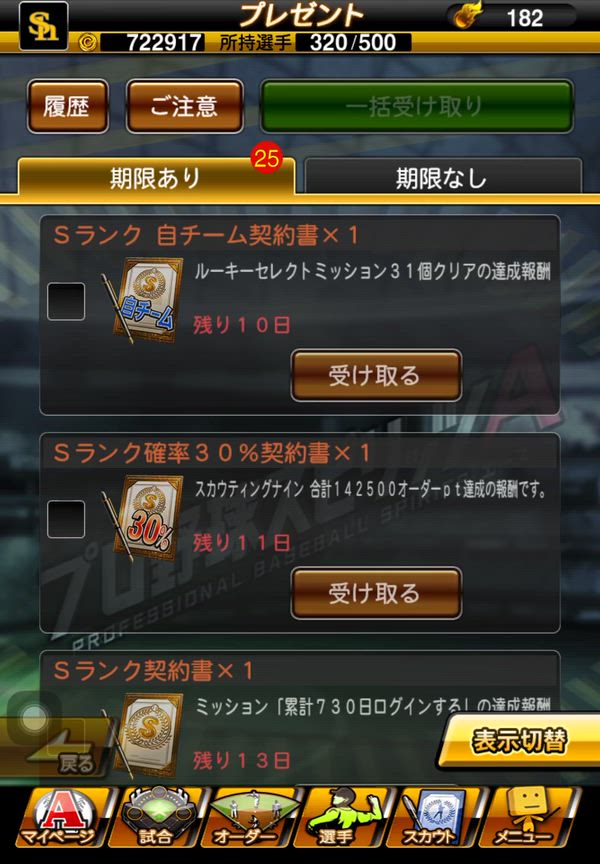Open the オーダー field icon

[x=251, y=818]
